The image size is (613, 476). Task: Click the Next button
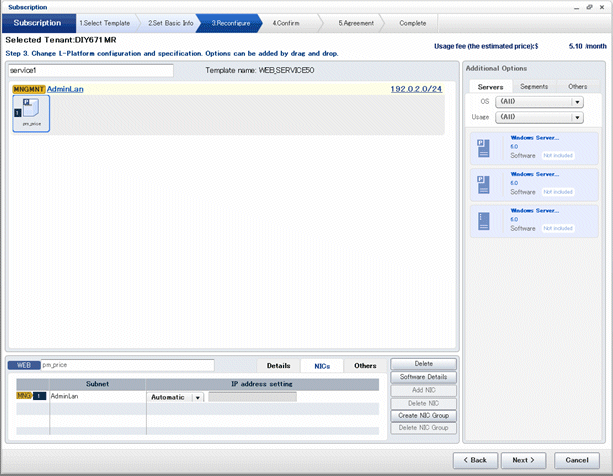[525, 460]
